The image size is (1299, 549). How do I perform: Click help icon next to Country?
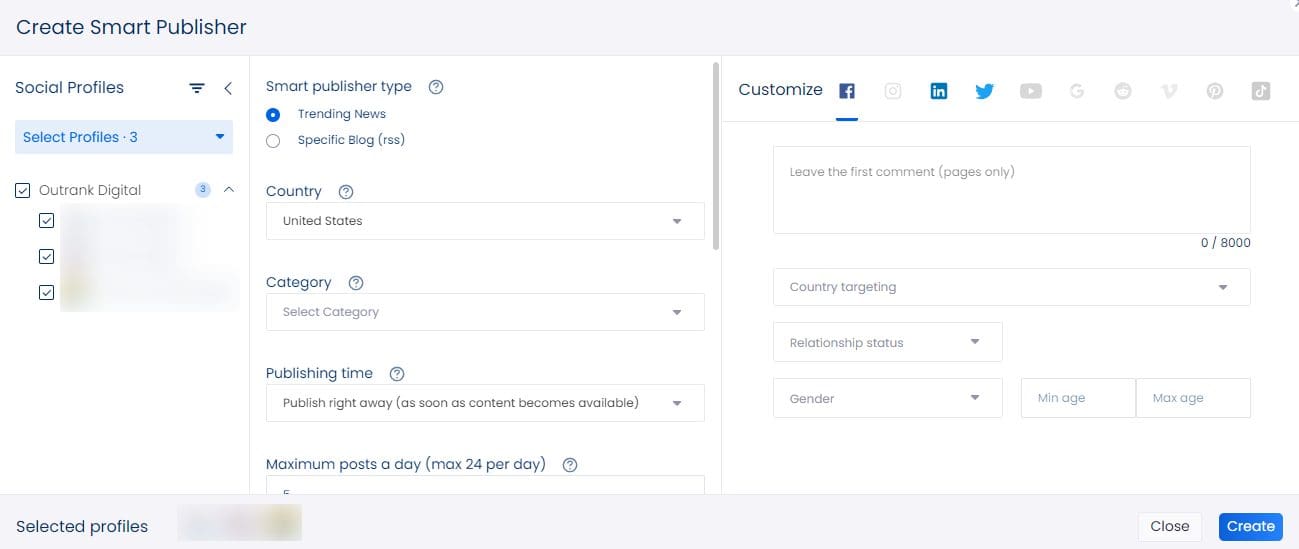346,192
